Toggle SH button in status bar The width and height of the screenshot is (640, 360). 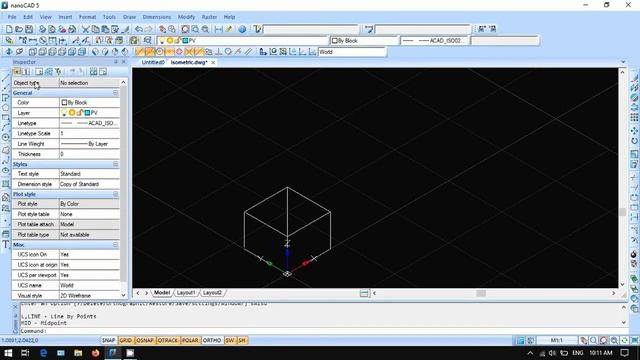(x=242, y=340)
